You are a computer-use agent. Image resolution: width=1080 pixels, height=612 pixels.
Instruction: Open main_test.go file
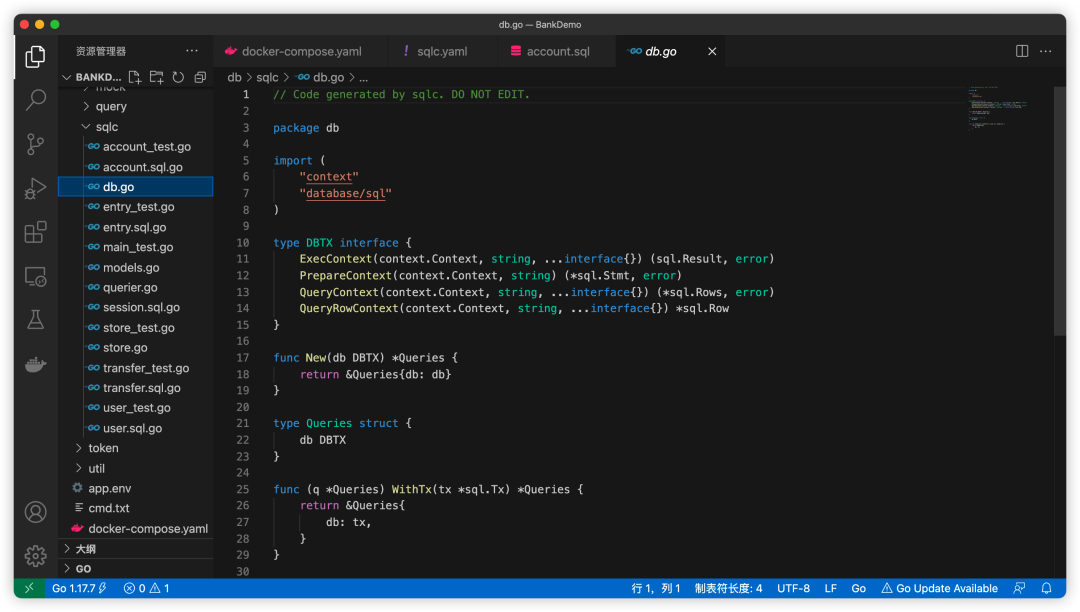click(x=136, y=247)
